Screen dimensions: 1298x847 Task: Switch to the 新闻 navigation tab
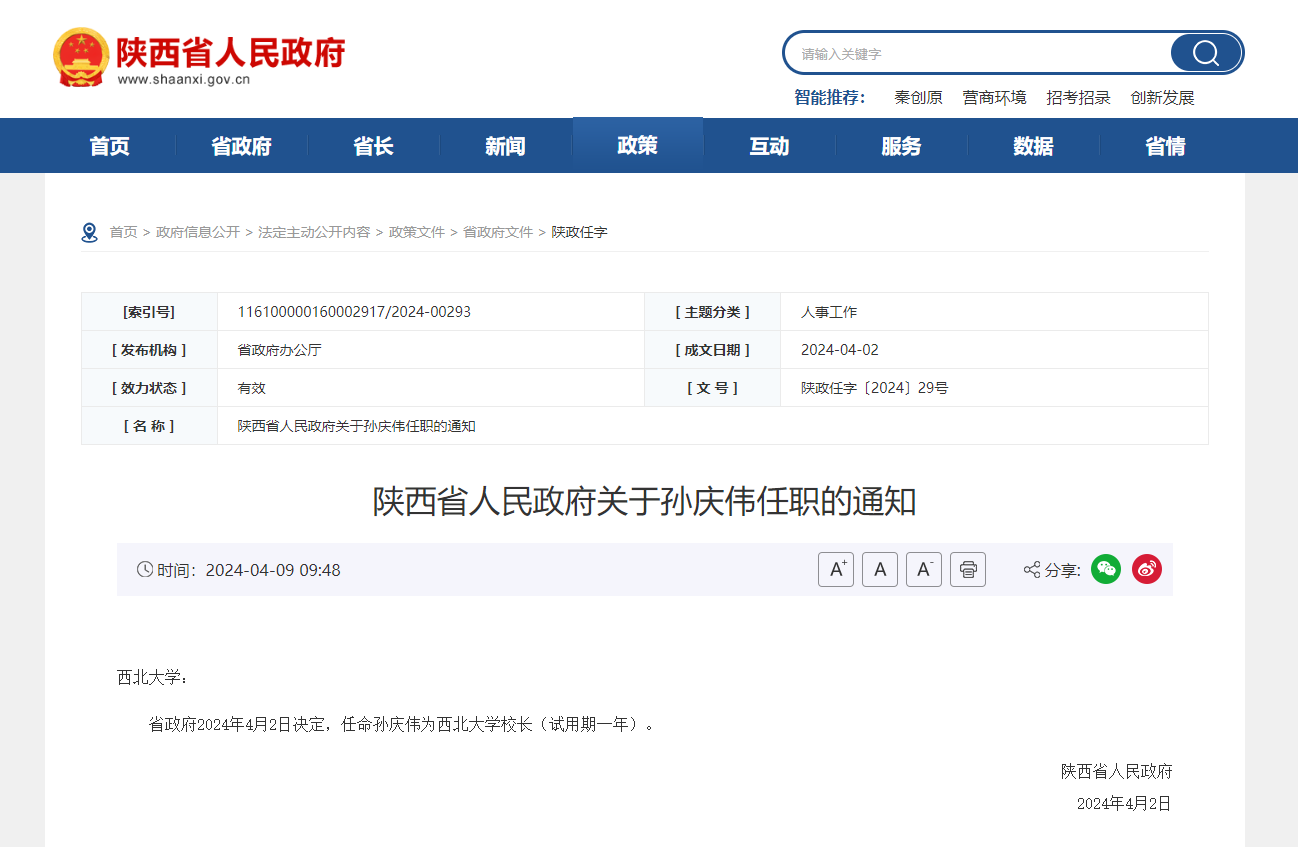[x=505, y=145]
